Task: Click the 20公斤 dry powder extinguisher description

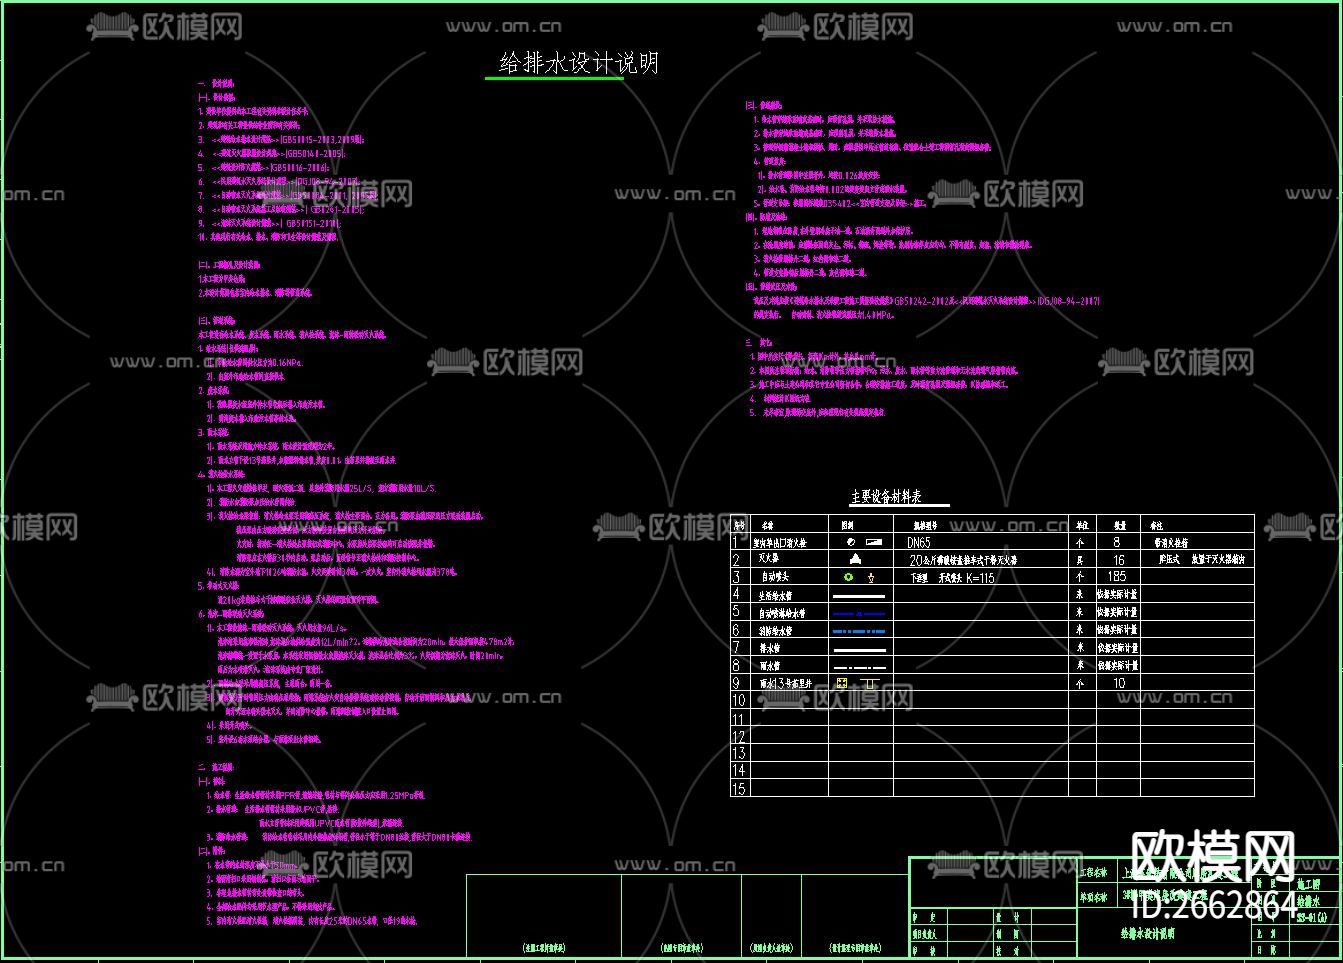Action: pos(963,560)
